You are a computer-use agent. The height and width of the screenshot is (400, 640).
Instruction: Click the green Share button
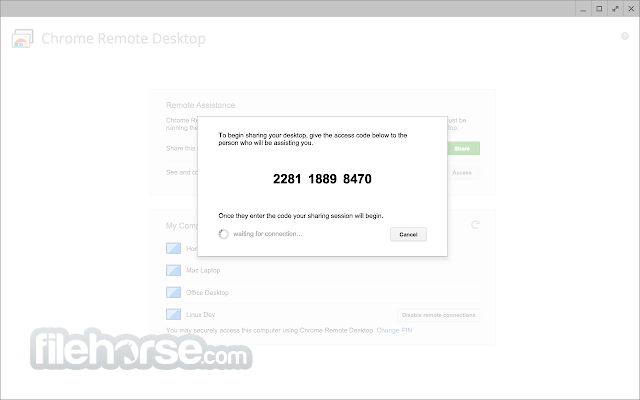click(x=463, y=149)
